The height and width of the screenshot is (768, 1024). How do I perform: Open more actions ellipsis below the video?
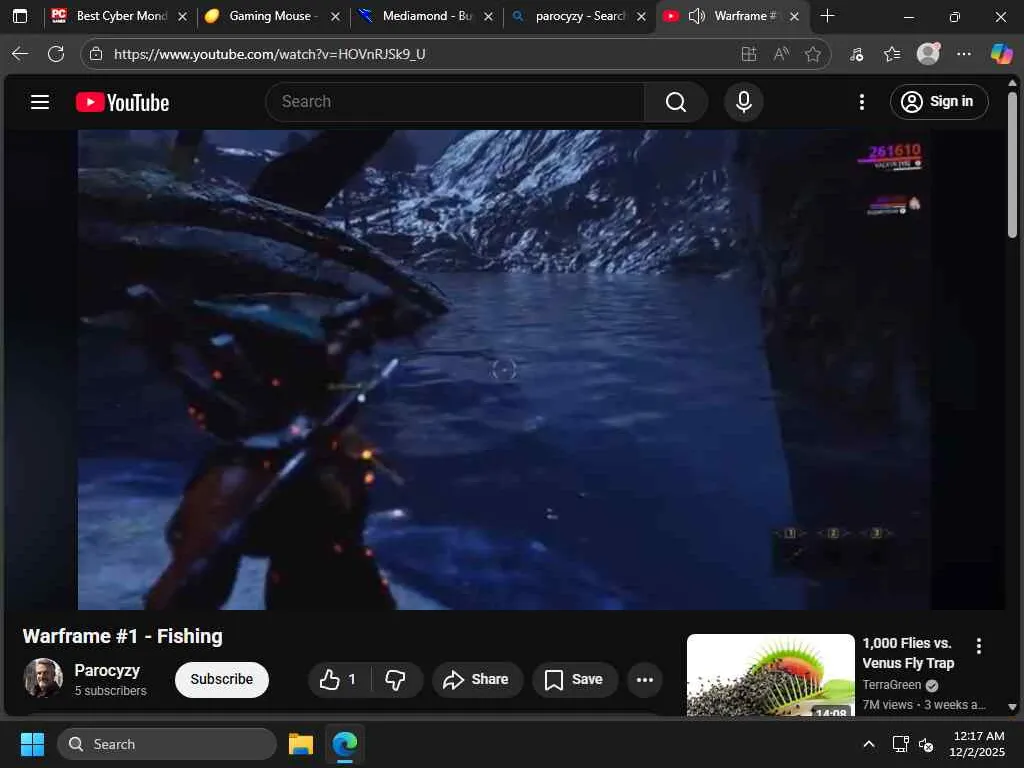point(645,679)
